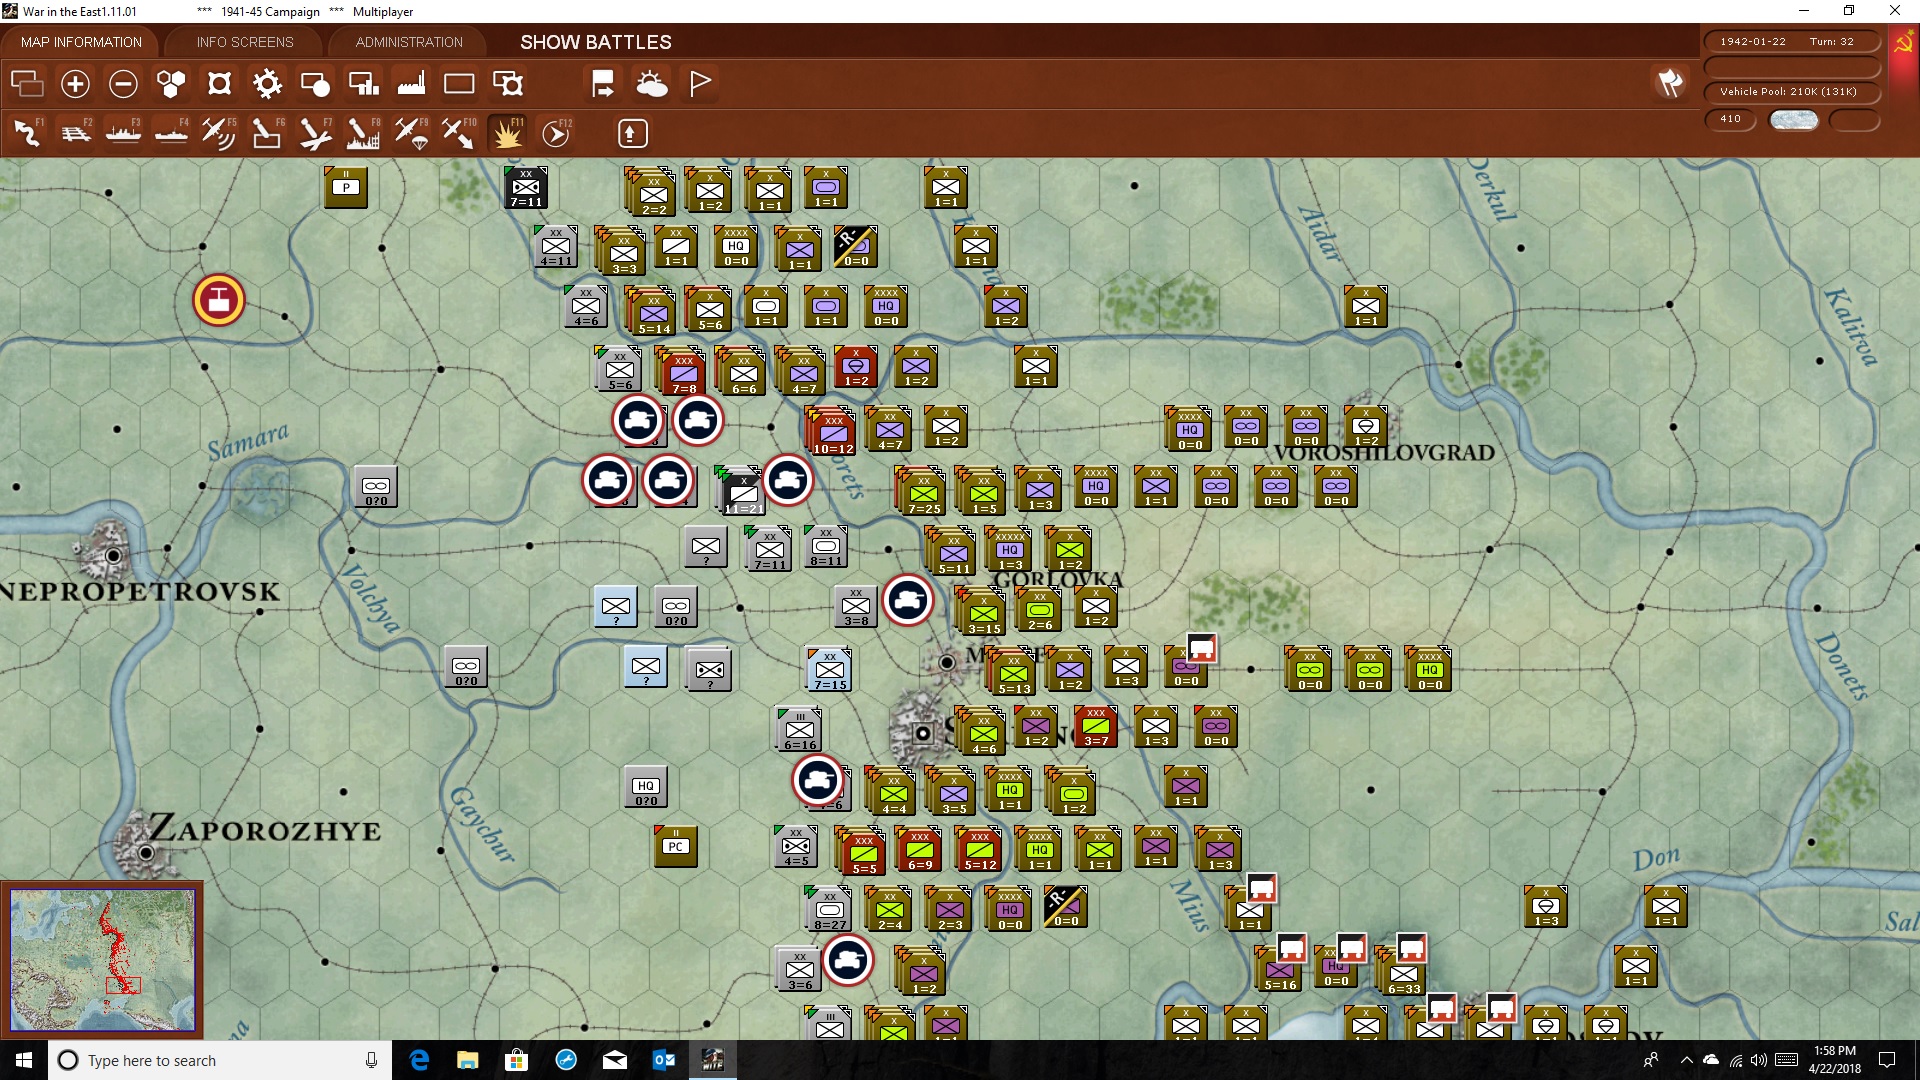The width and height of the screenshot is (1920, 1080).
Task: Open Microsoft Edge from taskbar
Action: tap(420, 1060)
